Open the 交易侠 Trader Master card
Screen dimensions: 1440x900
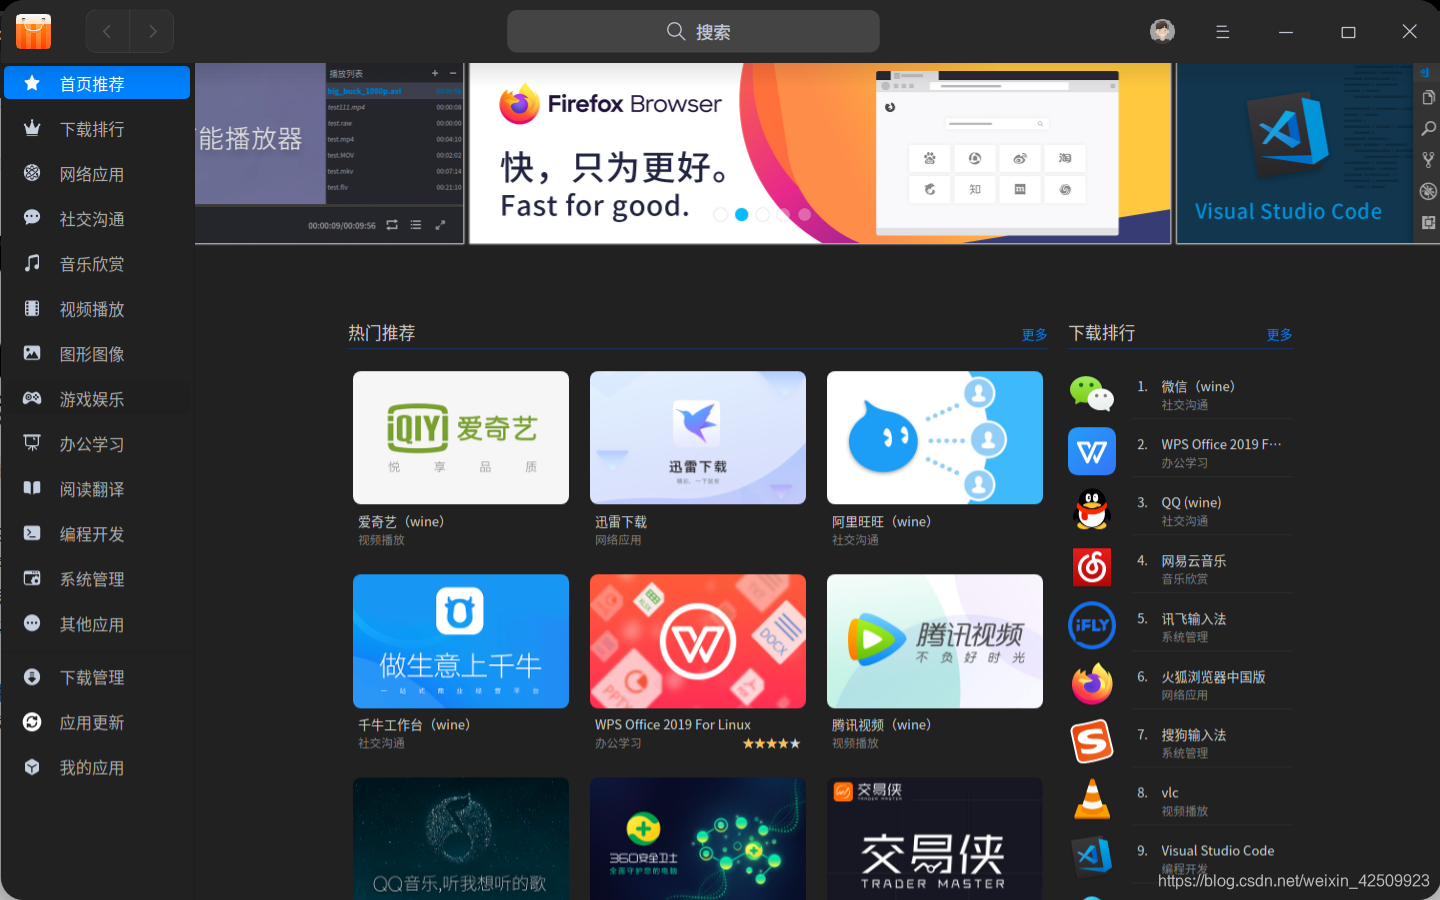pyautogui.click(x=935, y=839)
